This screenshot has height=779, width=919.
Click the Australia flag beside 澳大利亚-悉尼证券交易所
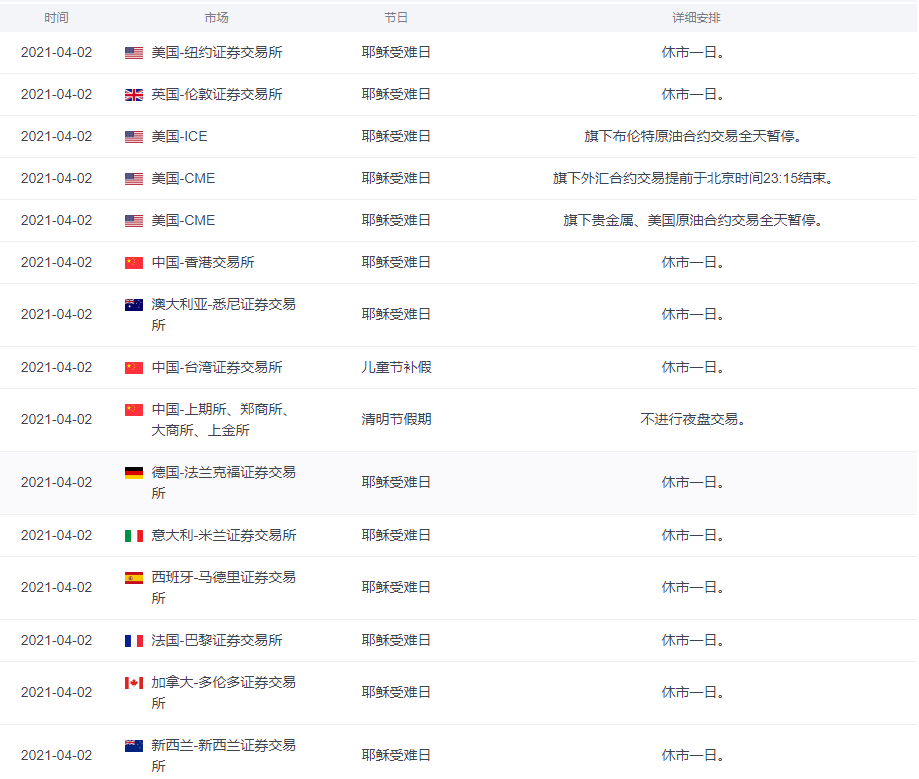[134, 305]
